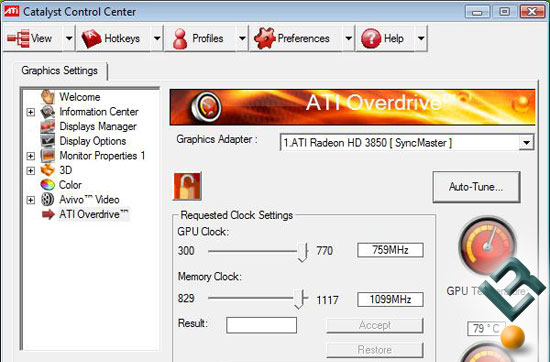Select Color in the settings tree
Image resolution: width=550 pixels, height=362 pixels.
pyautogui.click(x=70, y=185)
